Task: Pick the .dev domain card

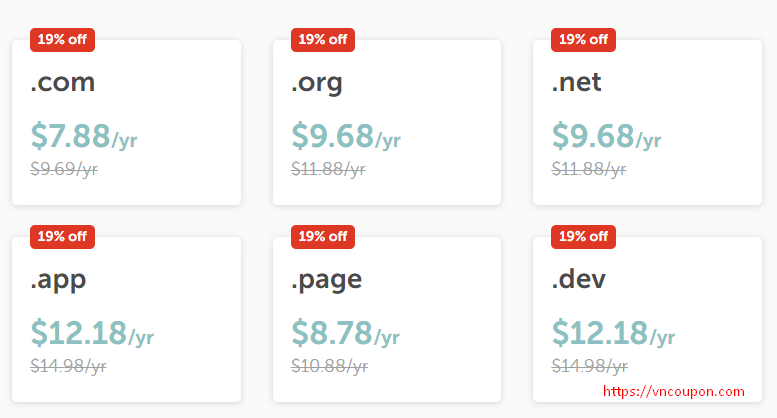Action: pyautogui.click(x=647, y=319)
